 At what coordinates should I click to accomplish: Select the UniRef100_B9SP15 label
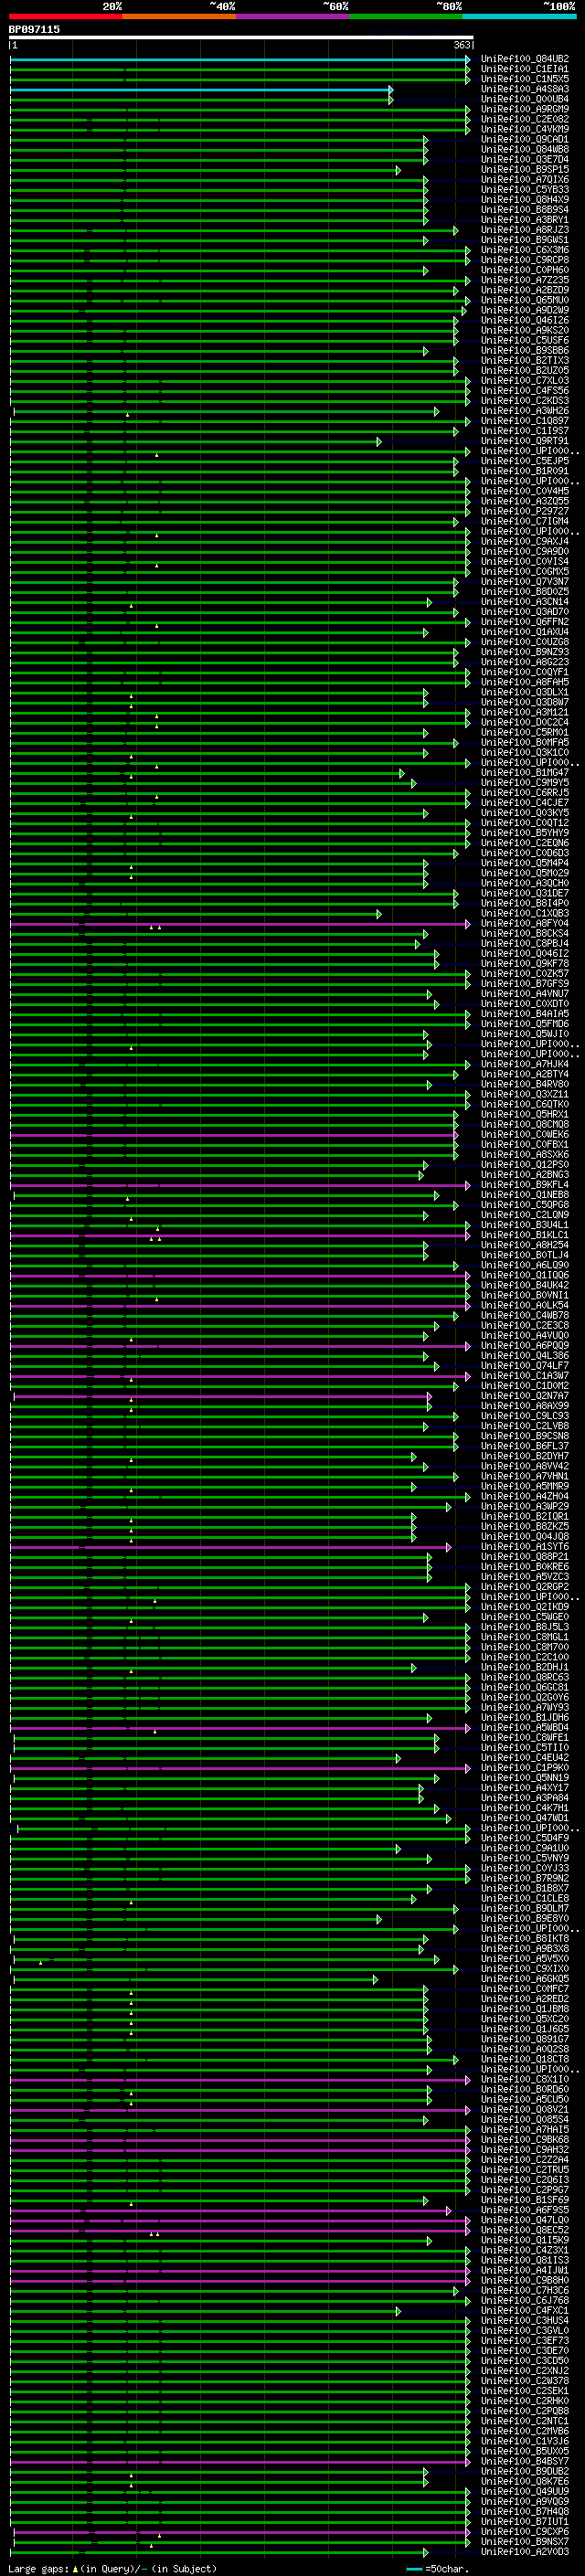(x=525, y=169)
